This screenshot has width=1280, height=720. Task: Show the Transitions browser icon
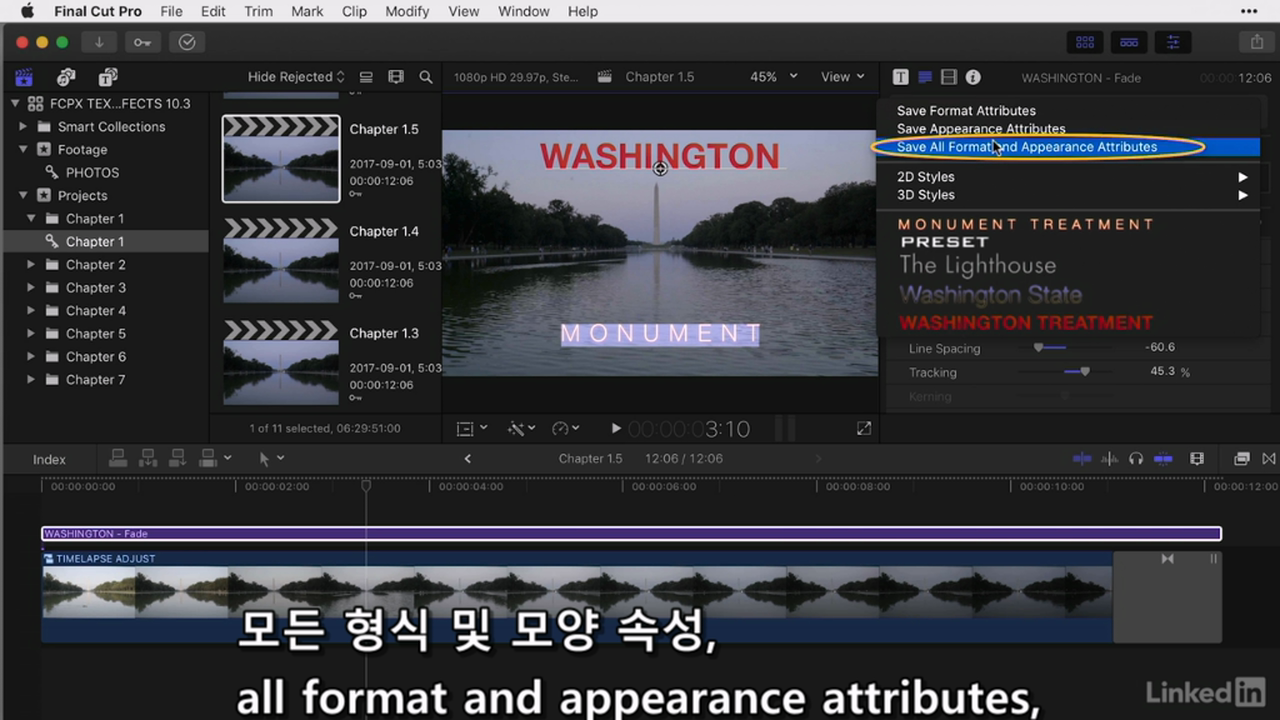pos(1269,458)
